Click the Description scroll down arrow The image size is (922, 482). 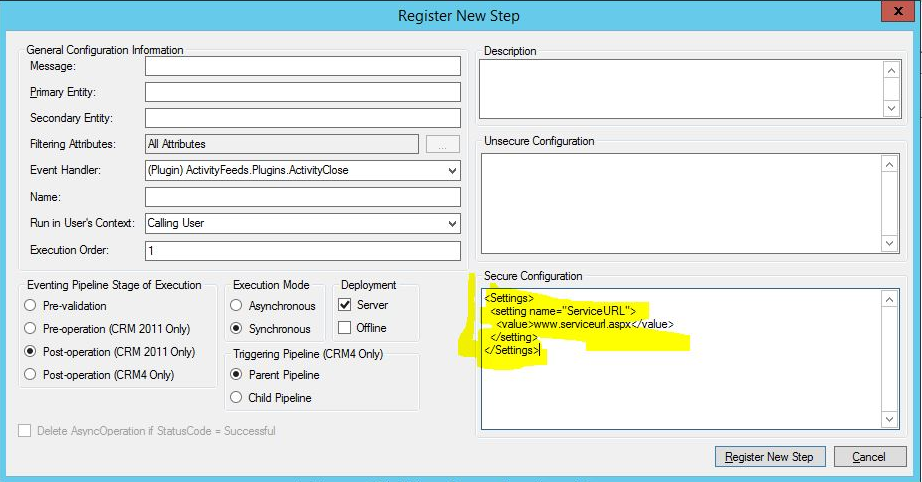point(891,108)
